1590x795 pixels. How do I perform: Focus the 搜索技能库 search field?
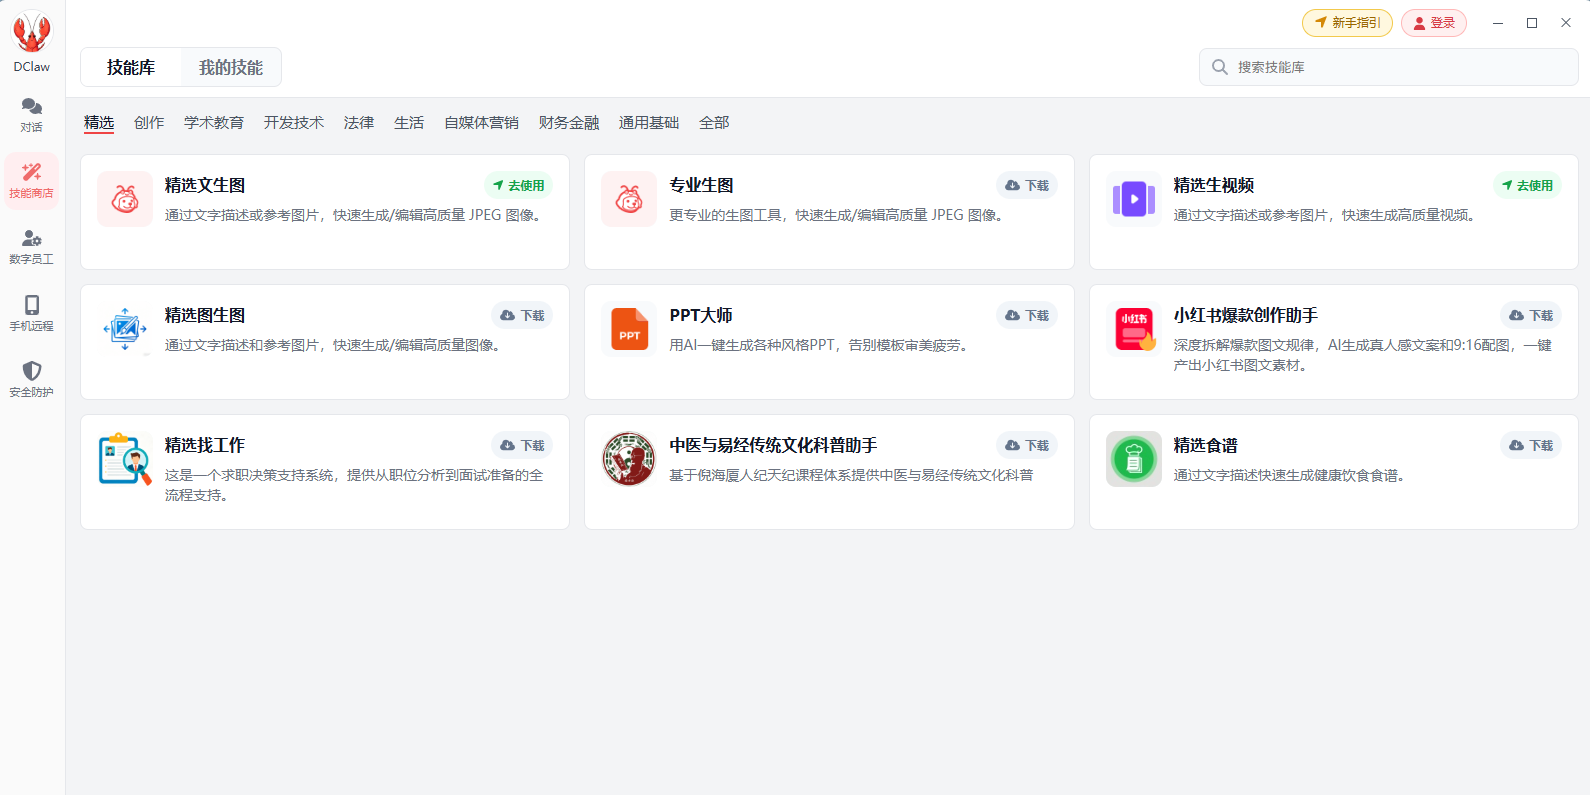point(1389,67)
